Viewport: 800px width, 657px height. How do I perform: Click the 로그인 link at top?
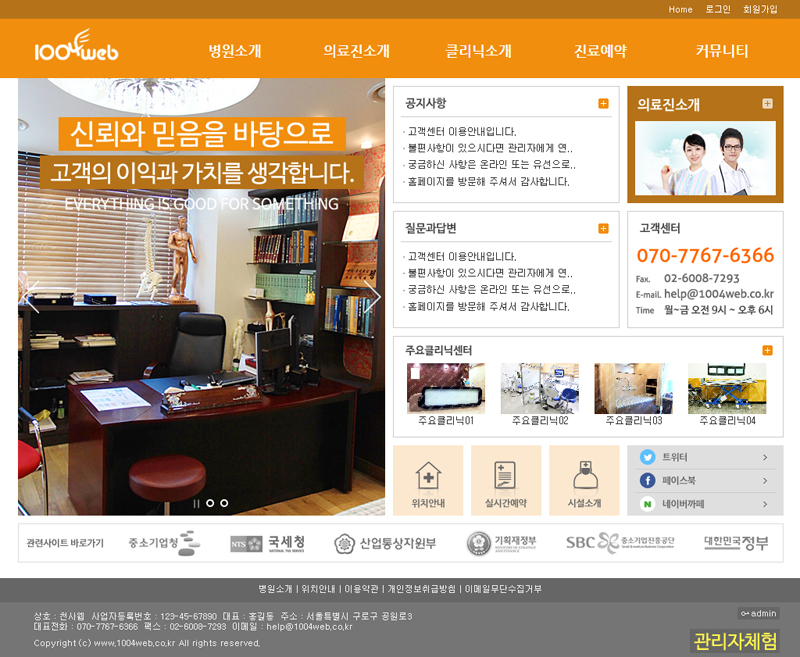718,9
